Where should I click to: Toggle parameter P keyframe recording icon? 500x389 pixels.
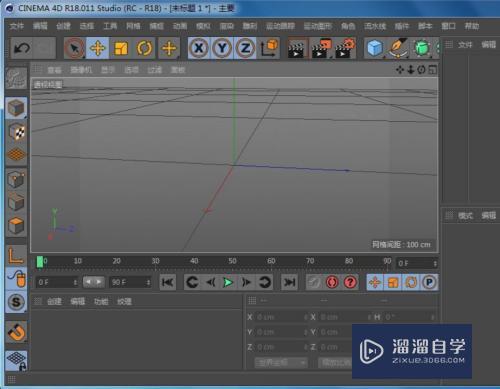tap(429, 282)
